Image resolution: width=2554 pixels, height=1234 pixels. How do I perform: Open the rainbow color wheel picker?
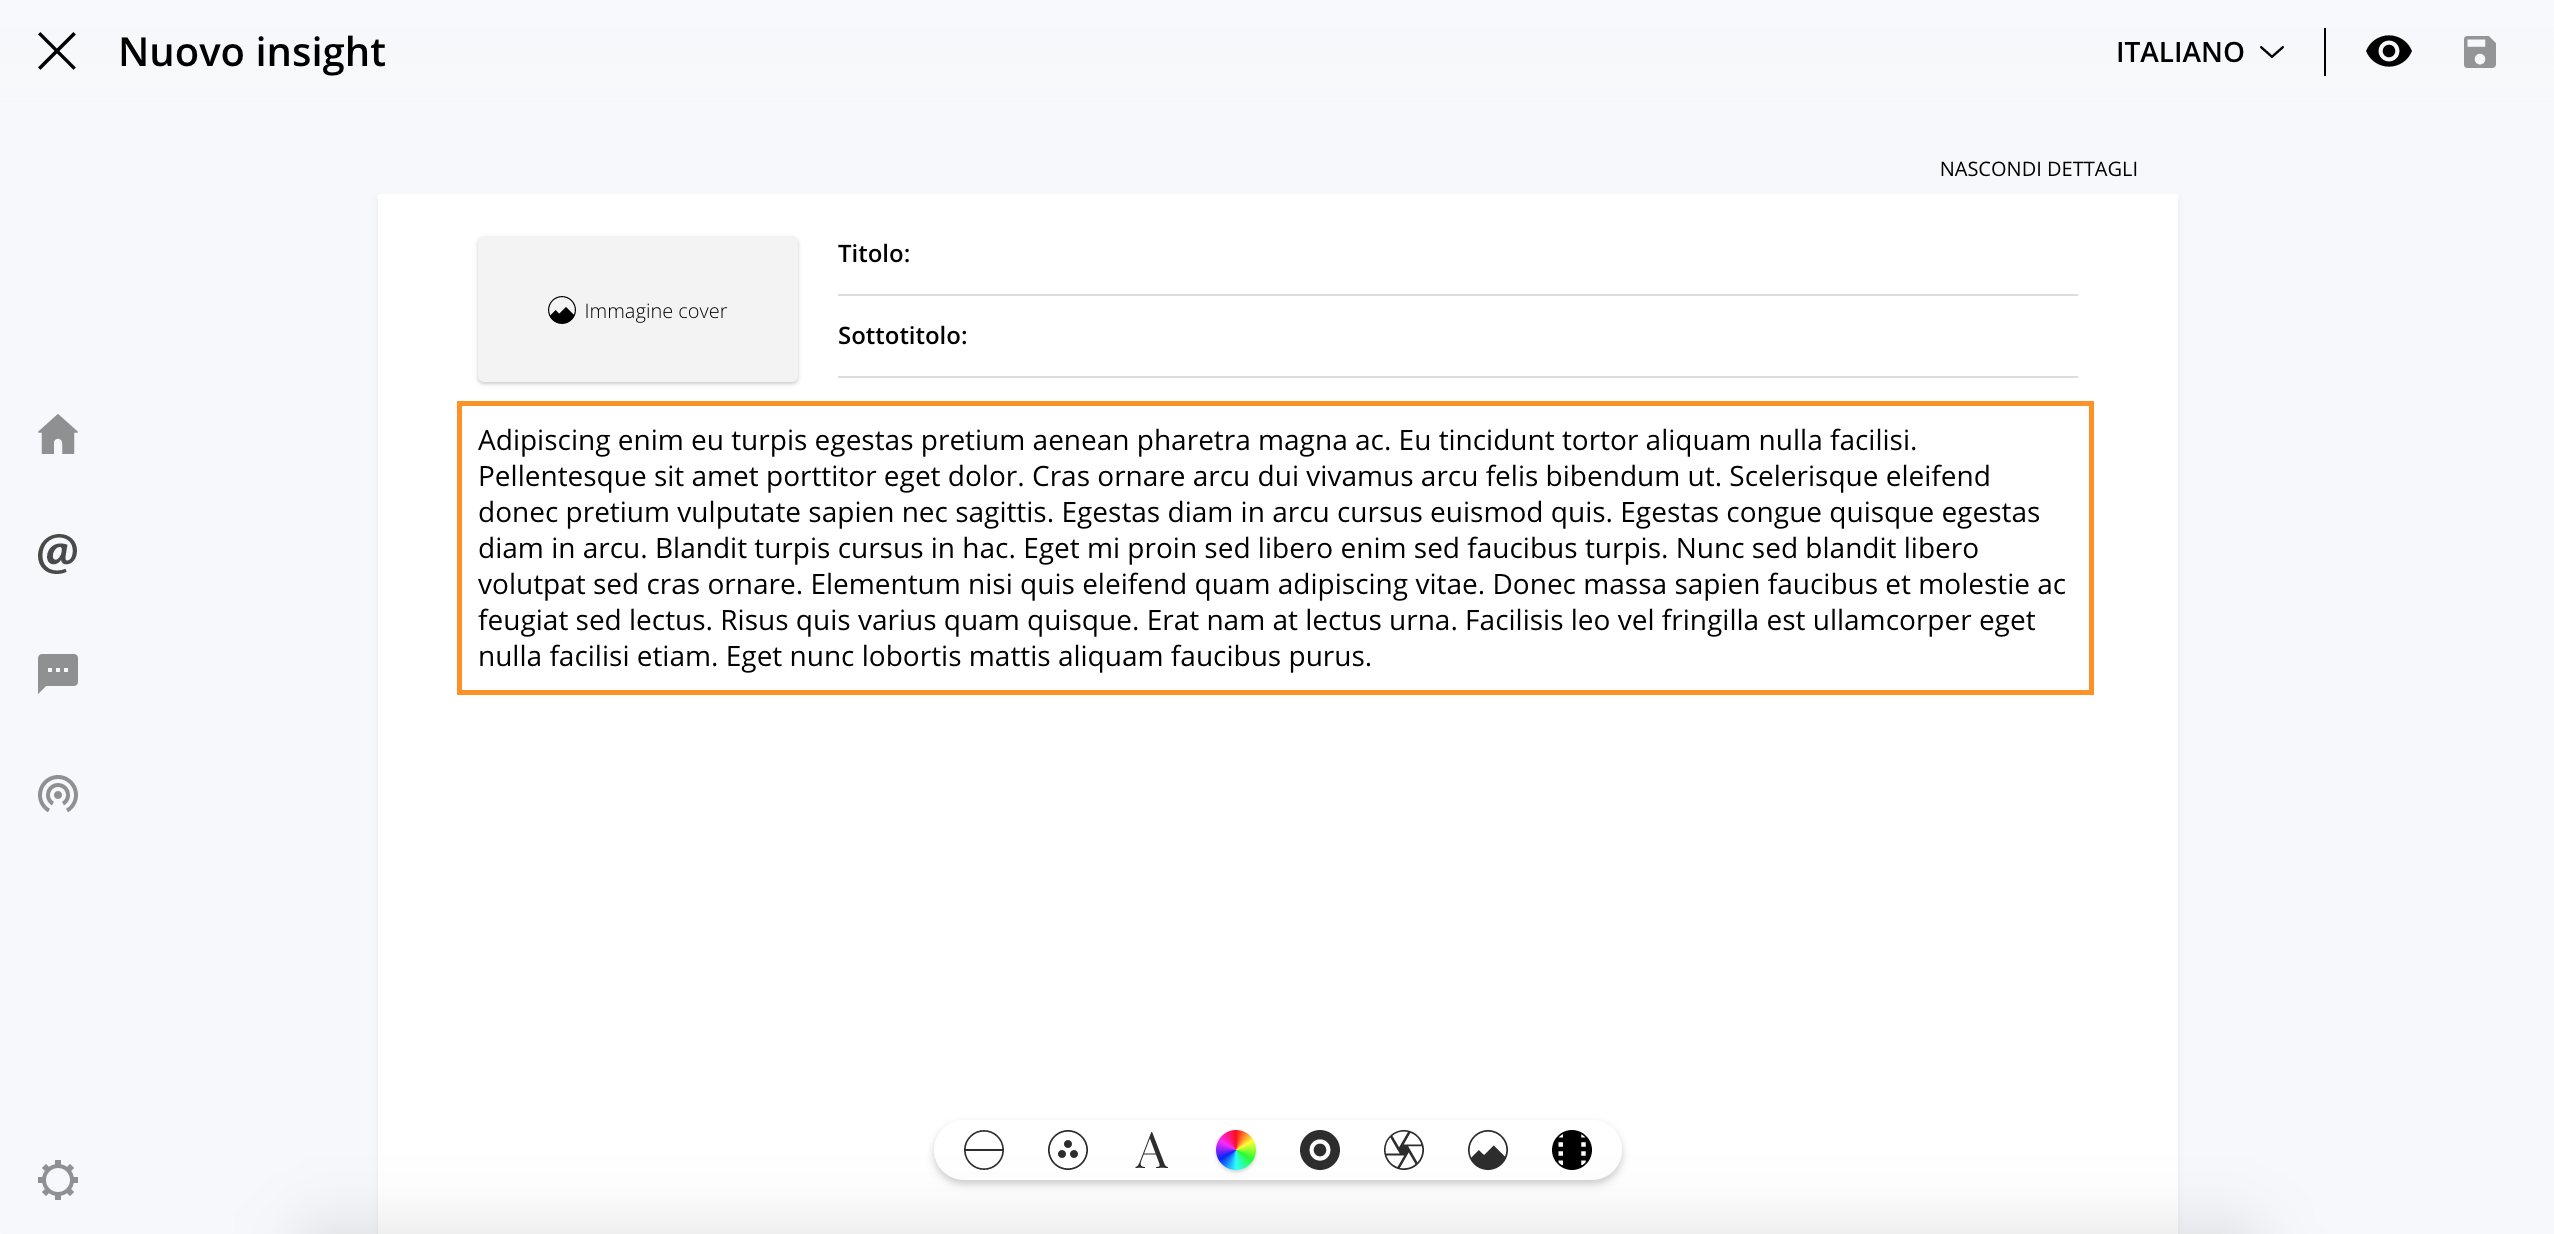(x=1236, y=1150)
